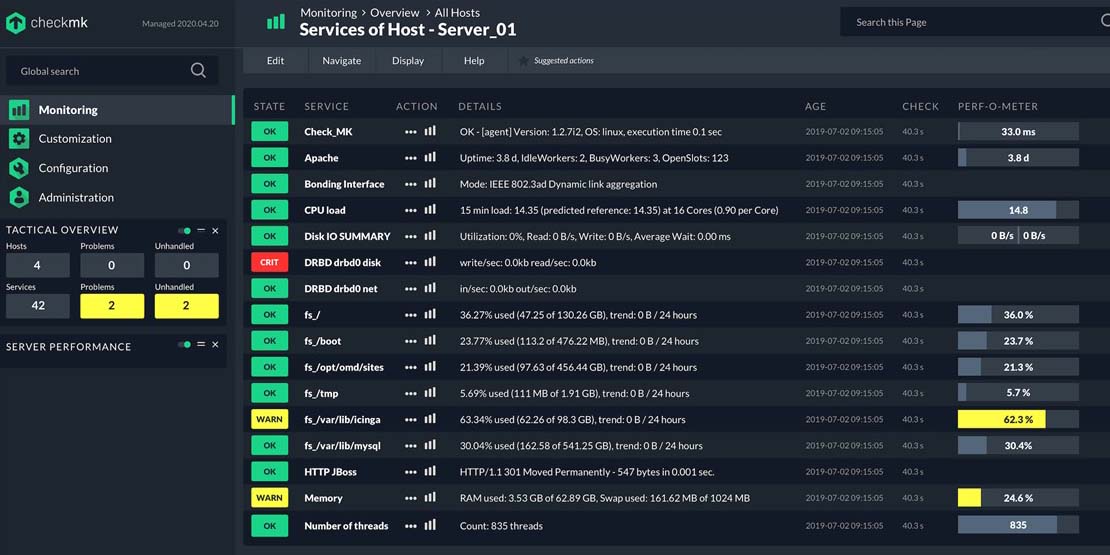Click the WARN state badge for Memory
The width and height of the screenshot is (1110, 555).
pos(270,498)
